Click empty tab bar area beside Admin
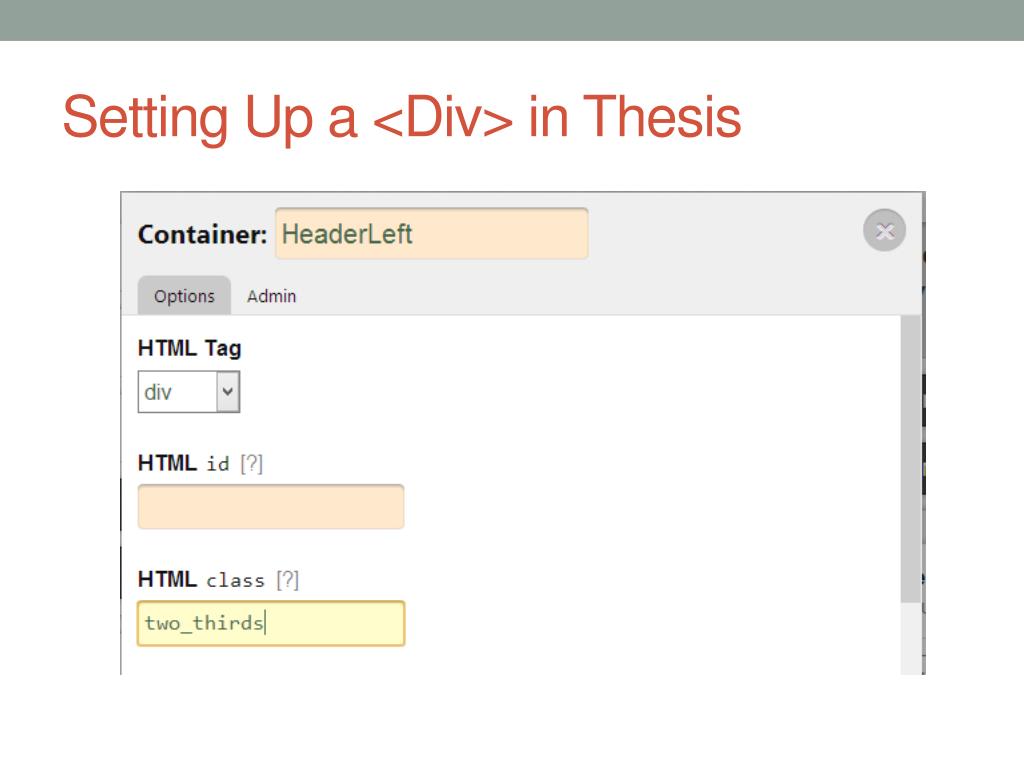This screenshot has height=768, width=1024. pos(588,296)
